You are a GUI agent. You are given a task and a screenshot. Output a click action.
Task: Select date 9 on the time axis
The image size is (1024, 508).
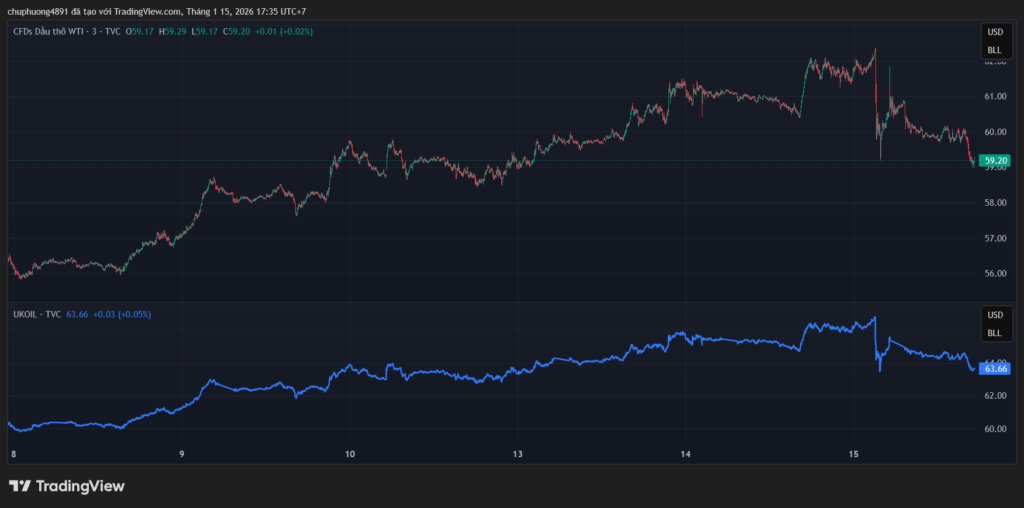coord(181,454)
